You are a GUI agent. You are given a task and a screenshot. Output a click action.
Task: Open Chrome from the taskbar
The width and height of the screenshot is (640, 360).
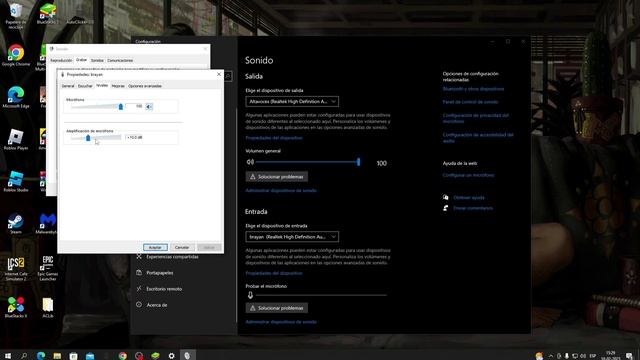(122, 356)
